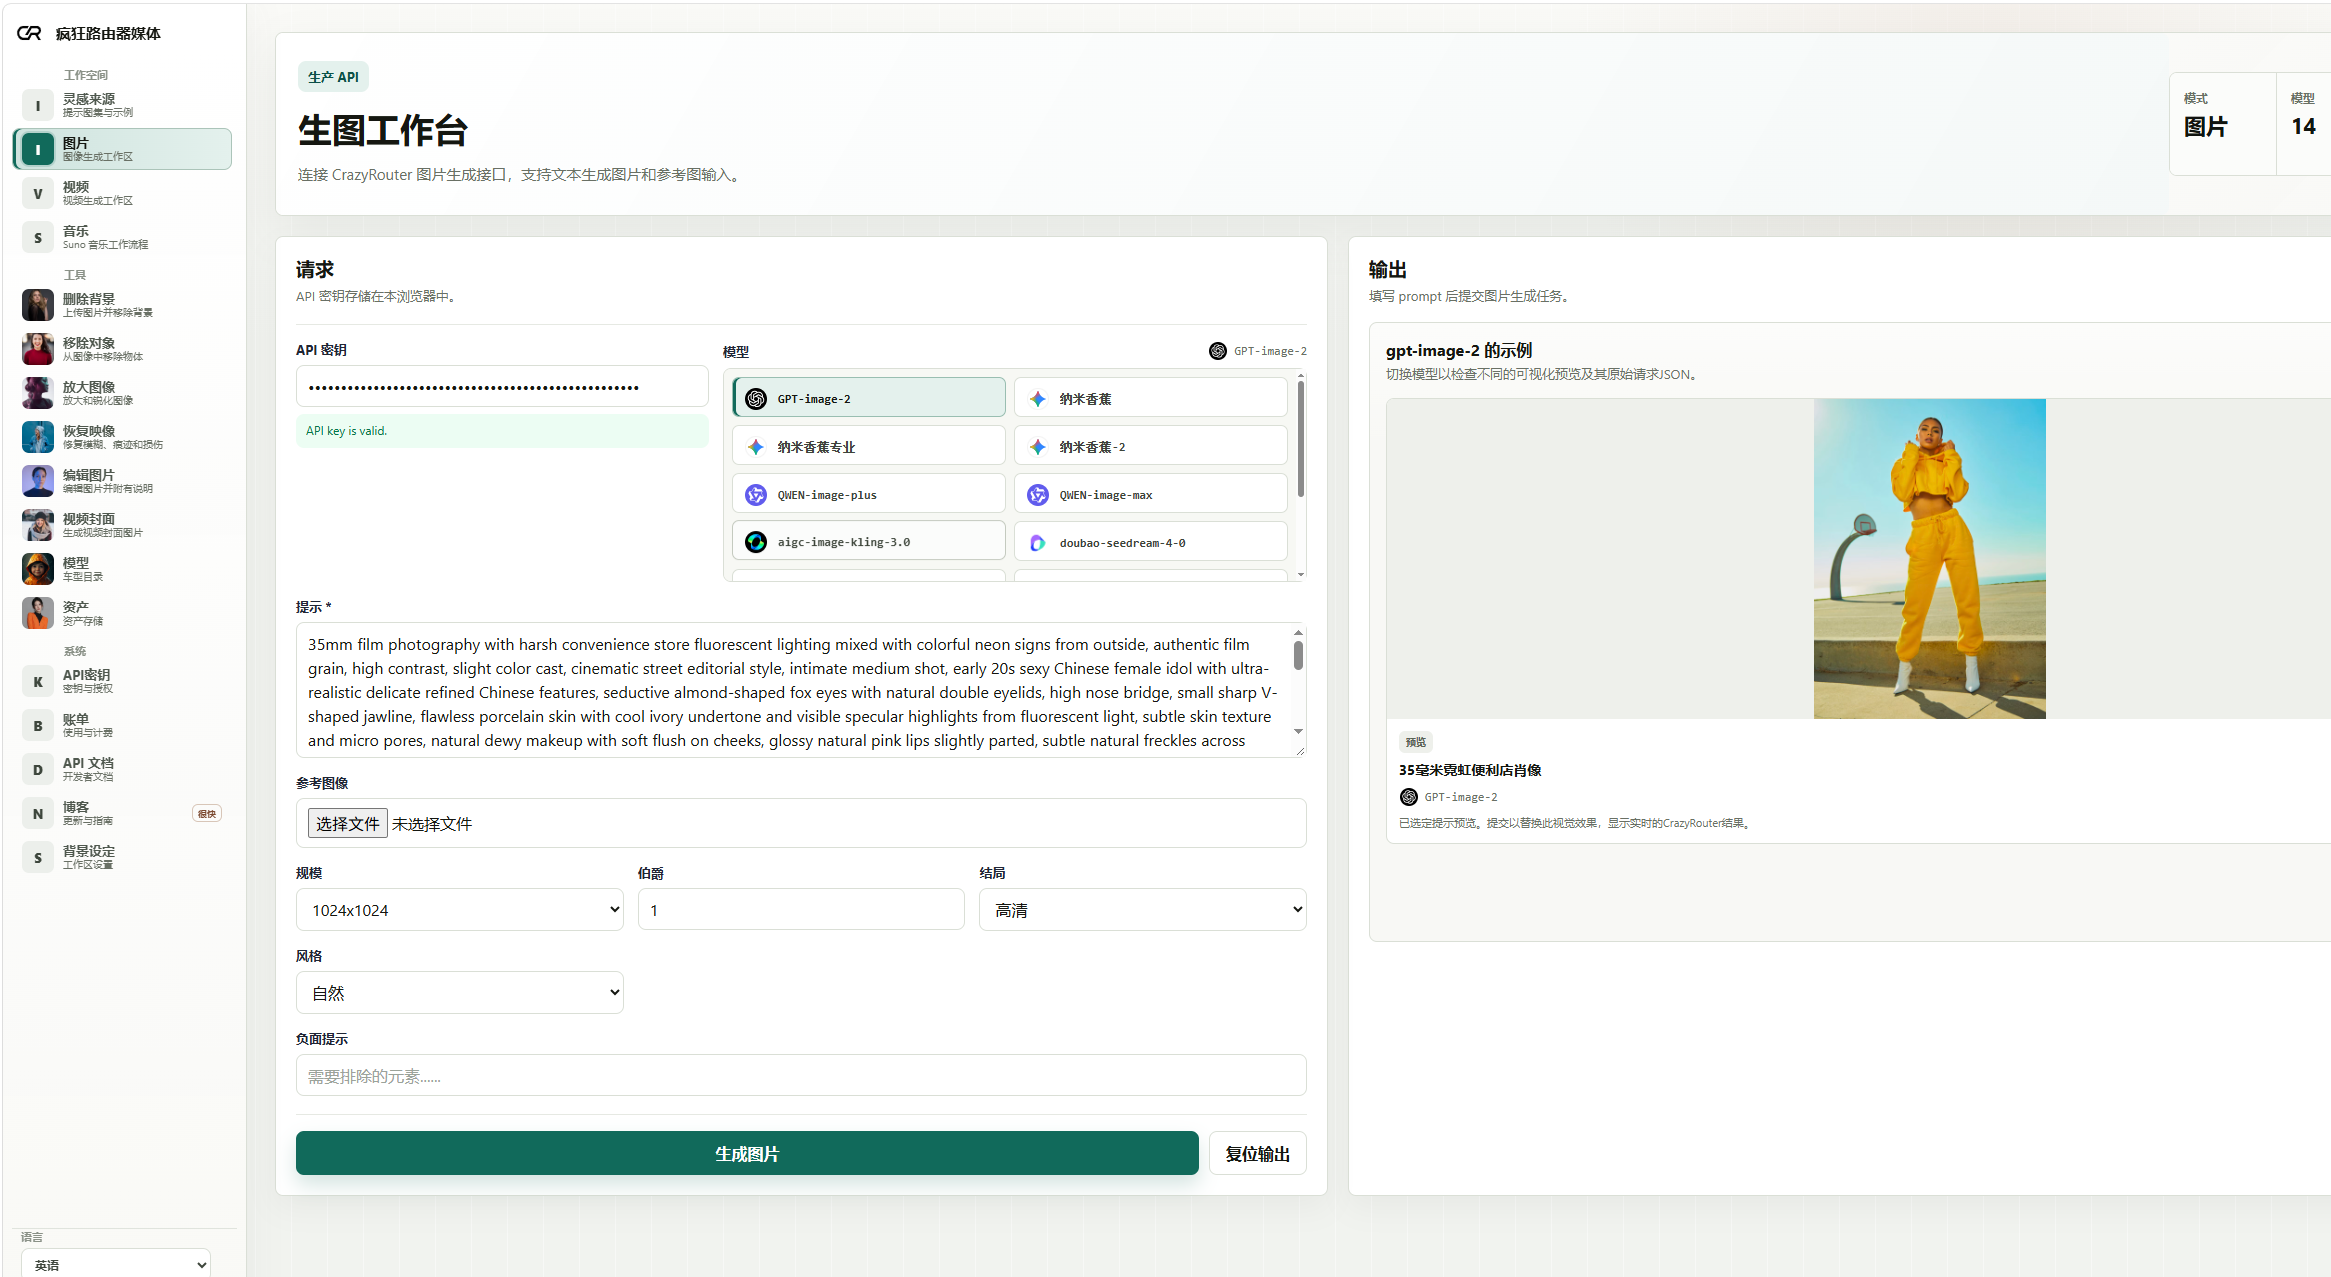Select the aigc-image-kling-3.0 model option

point(869,541)
